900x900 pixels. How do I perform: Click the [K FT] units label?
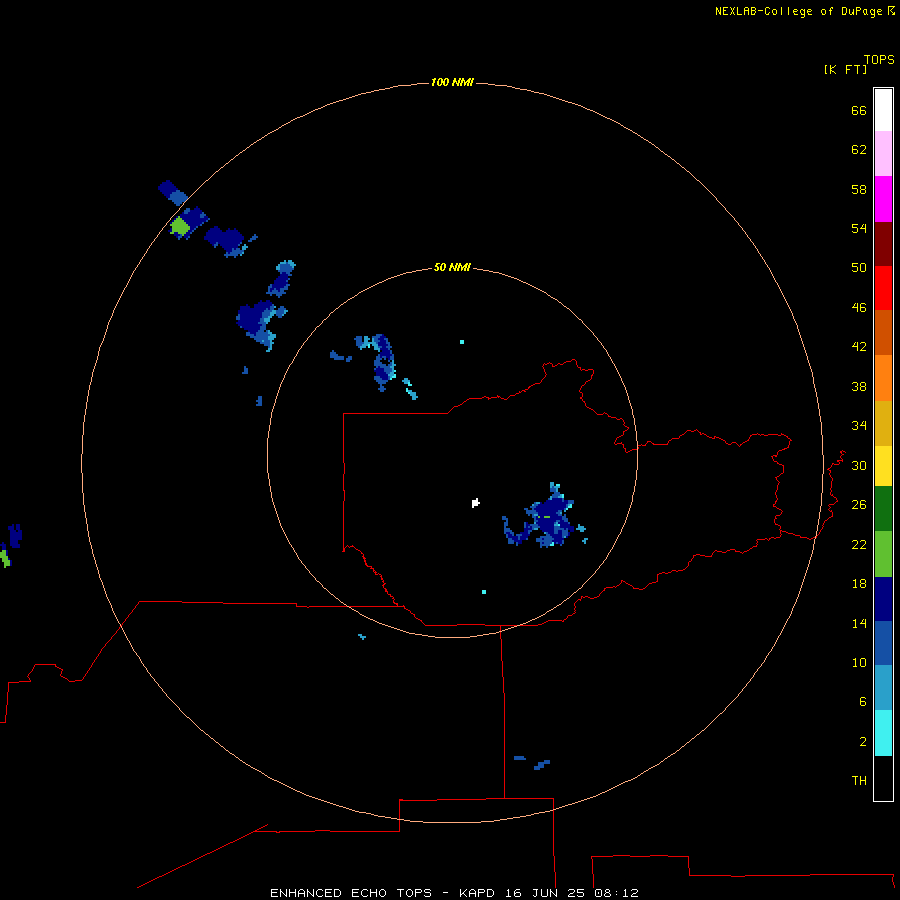[845, 69]
